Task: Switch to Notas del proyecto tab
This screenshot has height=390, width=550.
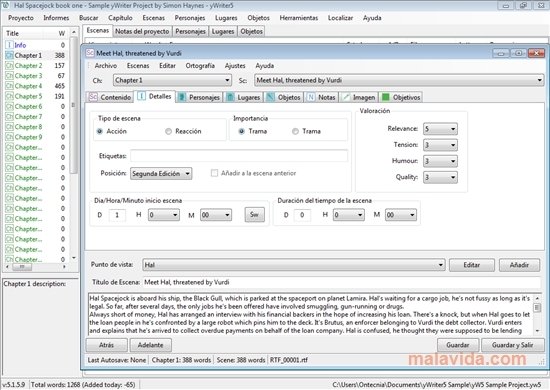Action: click(142, 31)
